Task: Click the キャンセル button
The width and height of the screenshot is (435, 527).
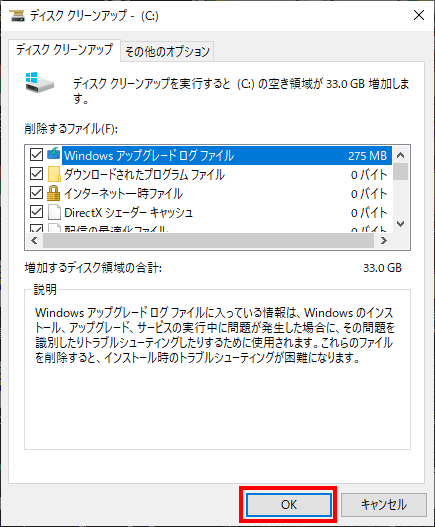Action: point(384,504)
